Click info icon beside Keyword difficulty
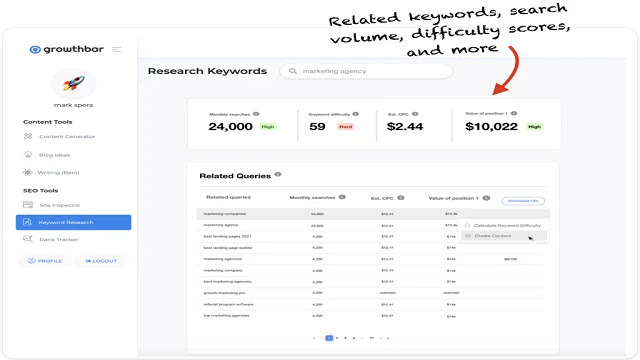Viewport: 640px width, 360px height. pyautogui.click(x=356, y=114)
